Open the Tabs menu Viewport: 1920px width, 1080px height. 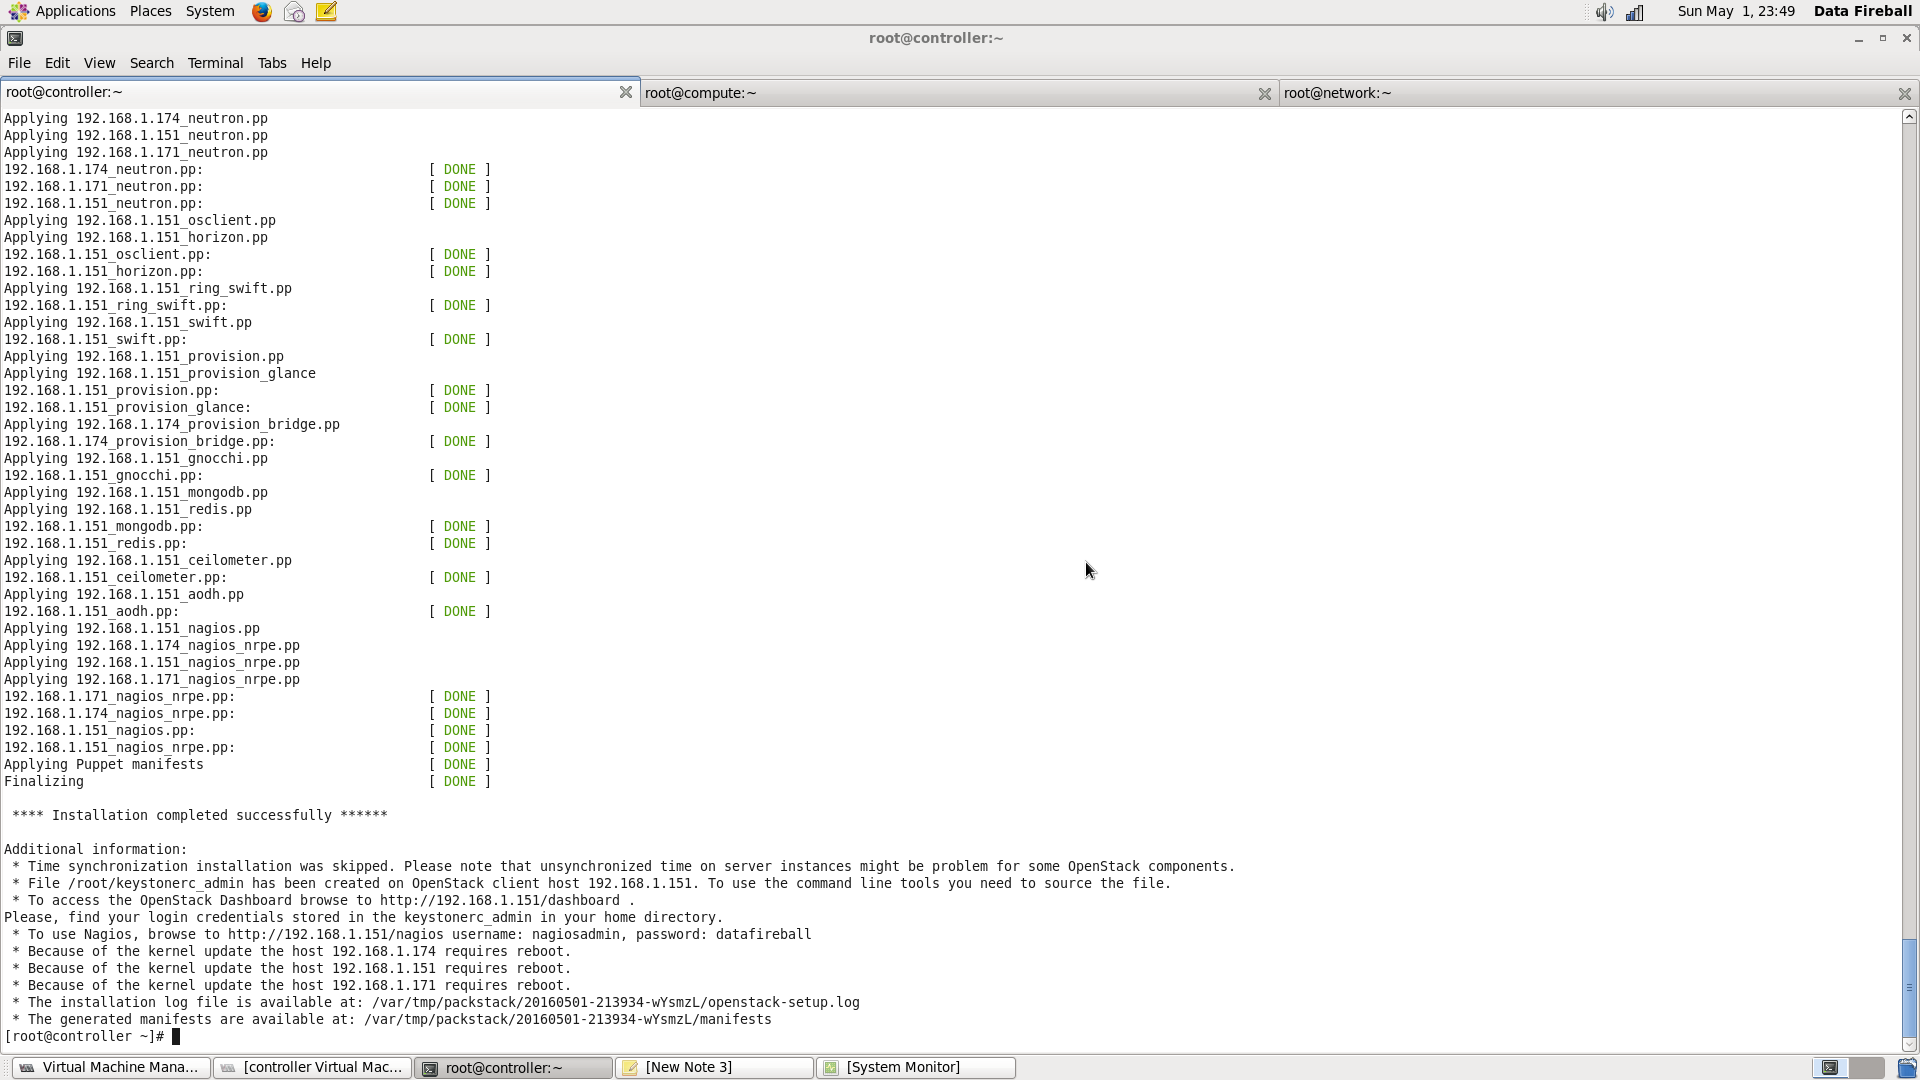coord(272,62)
